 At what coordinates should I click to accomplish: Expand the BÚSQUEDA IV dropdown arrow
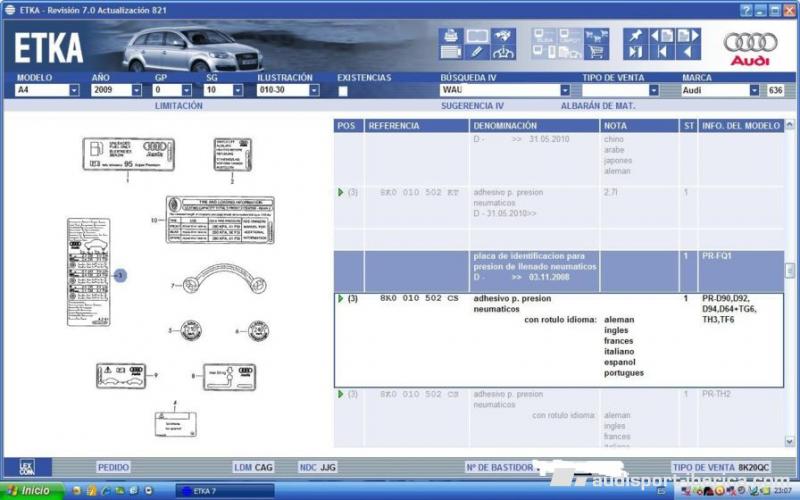click(565, 90)
